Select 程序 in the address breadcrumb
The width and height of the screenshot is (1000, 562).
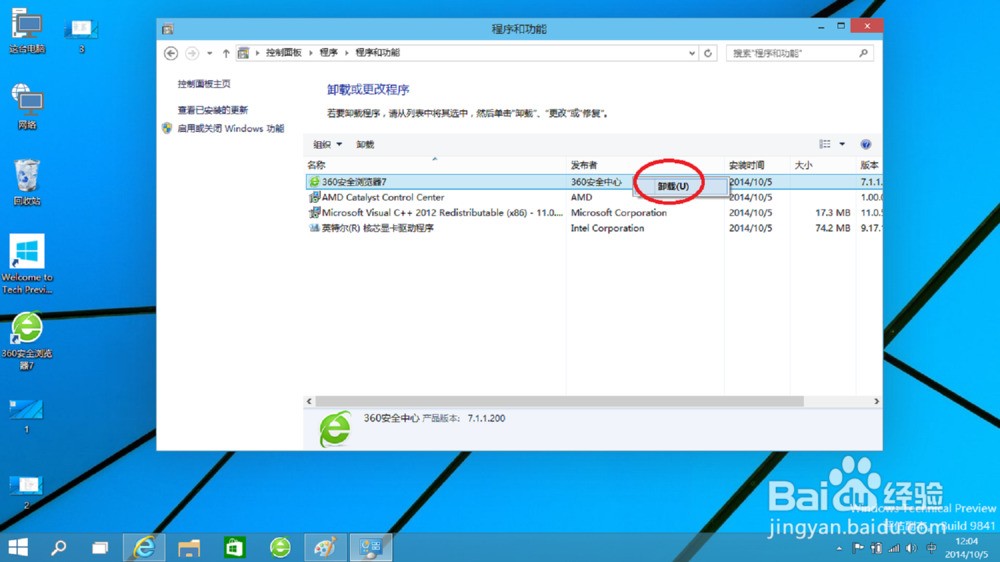(328, 53)
